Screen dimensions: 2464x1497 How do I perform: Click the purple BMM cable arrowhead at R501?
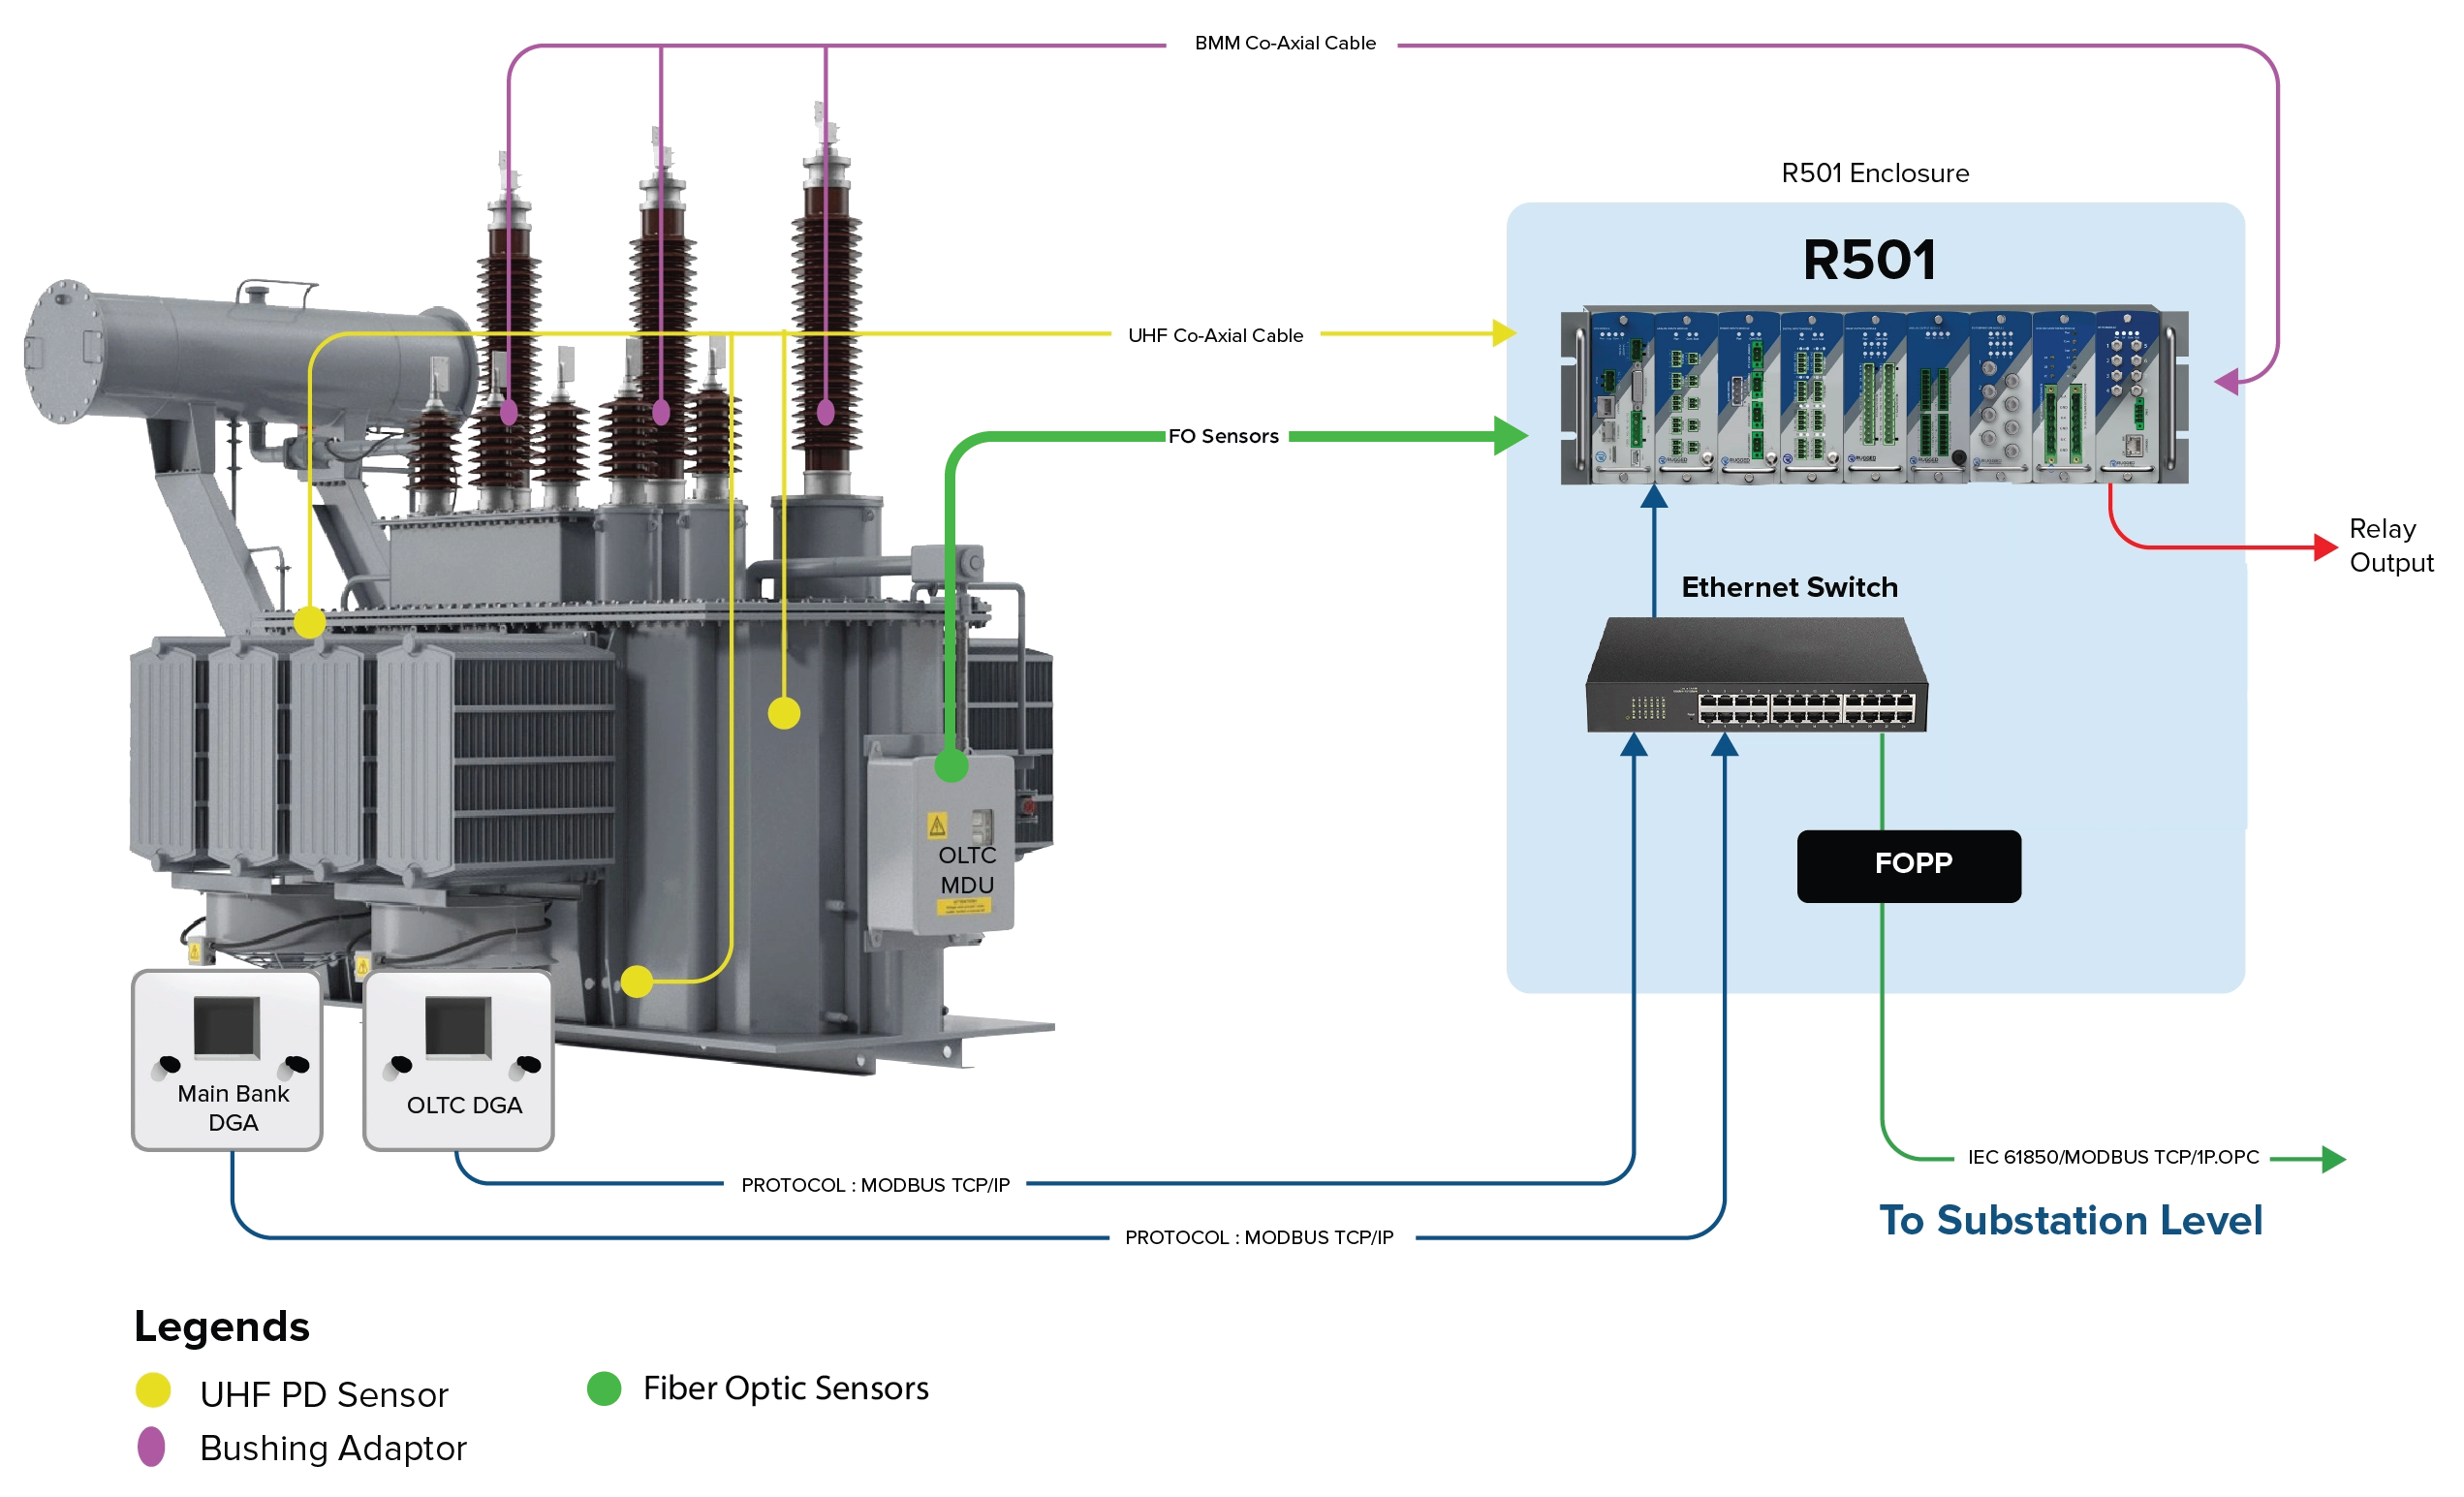point(2226,381)
